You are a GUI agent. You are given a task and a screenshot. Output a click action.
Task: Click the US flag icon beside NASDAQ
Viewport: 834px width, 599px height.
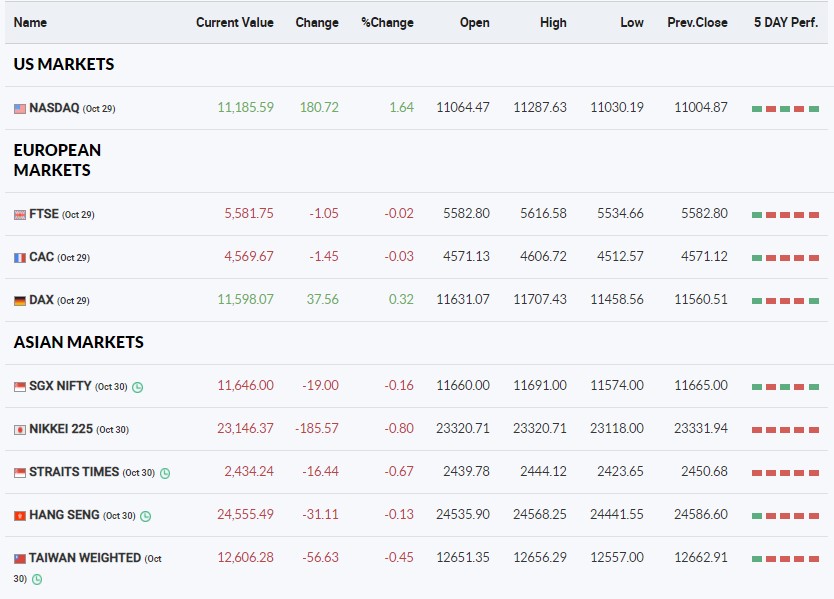20,109
